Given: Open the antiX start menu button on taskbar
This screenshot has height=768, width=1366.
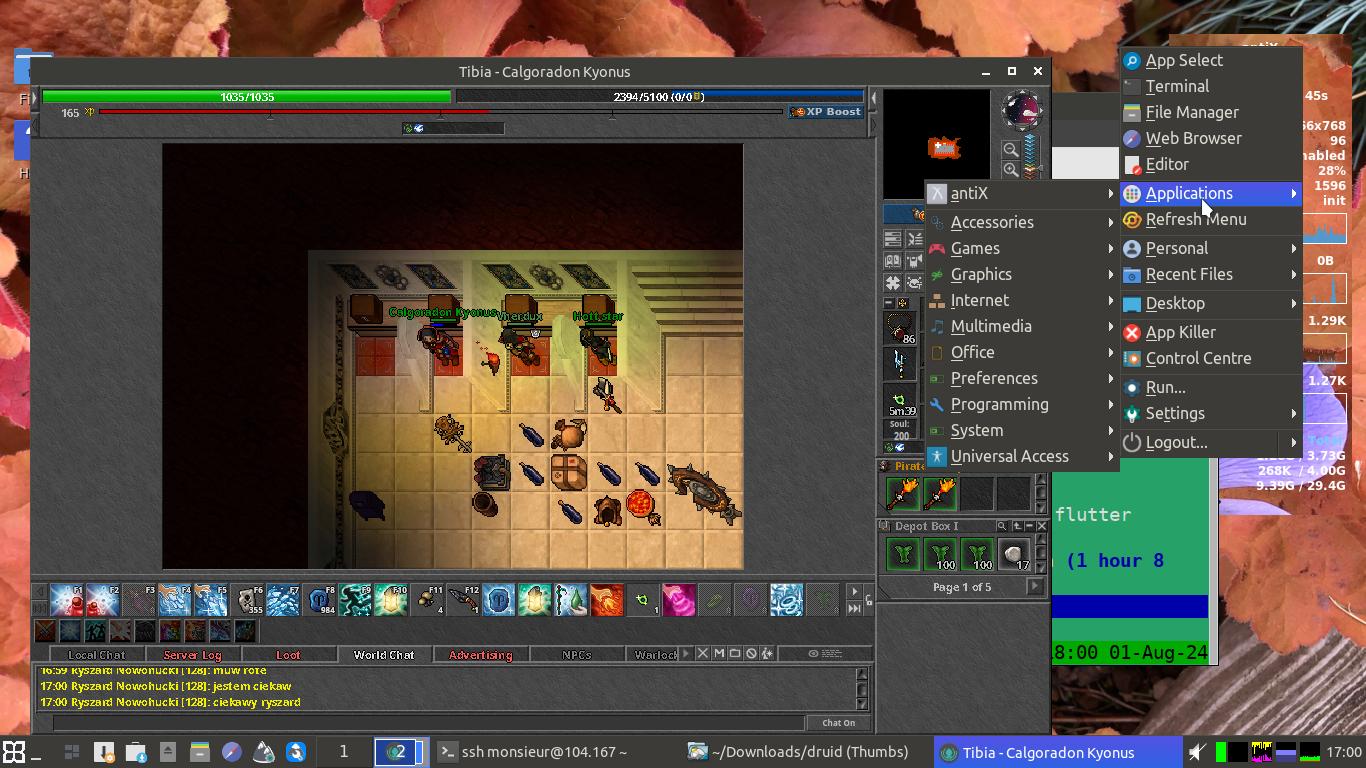Looking at the screenshot, I should [14, 752].
